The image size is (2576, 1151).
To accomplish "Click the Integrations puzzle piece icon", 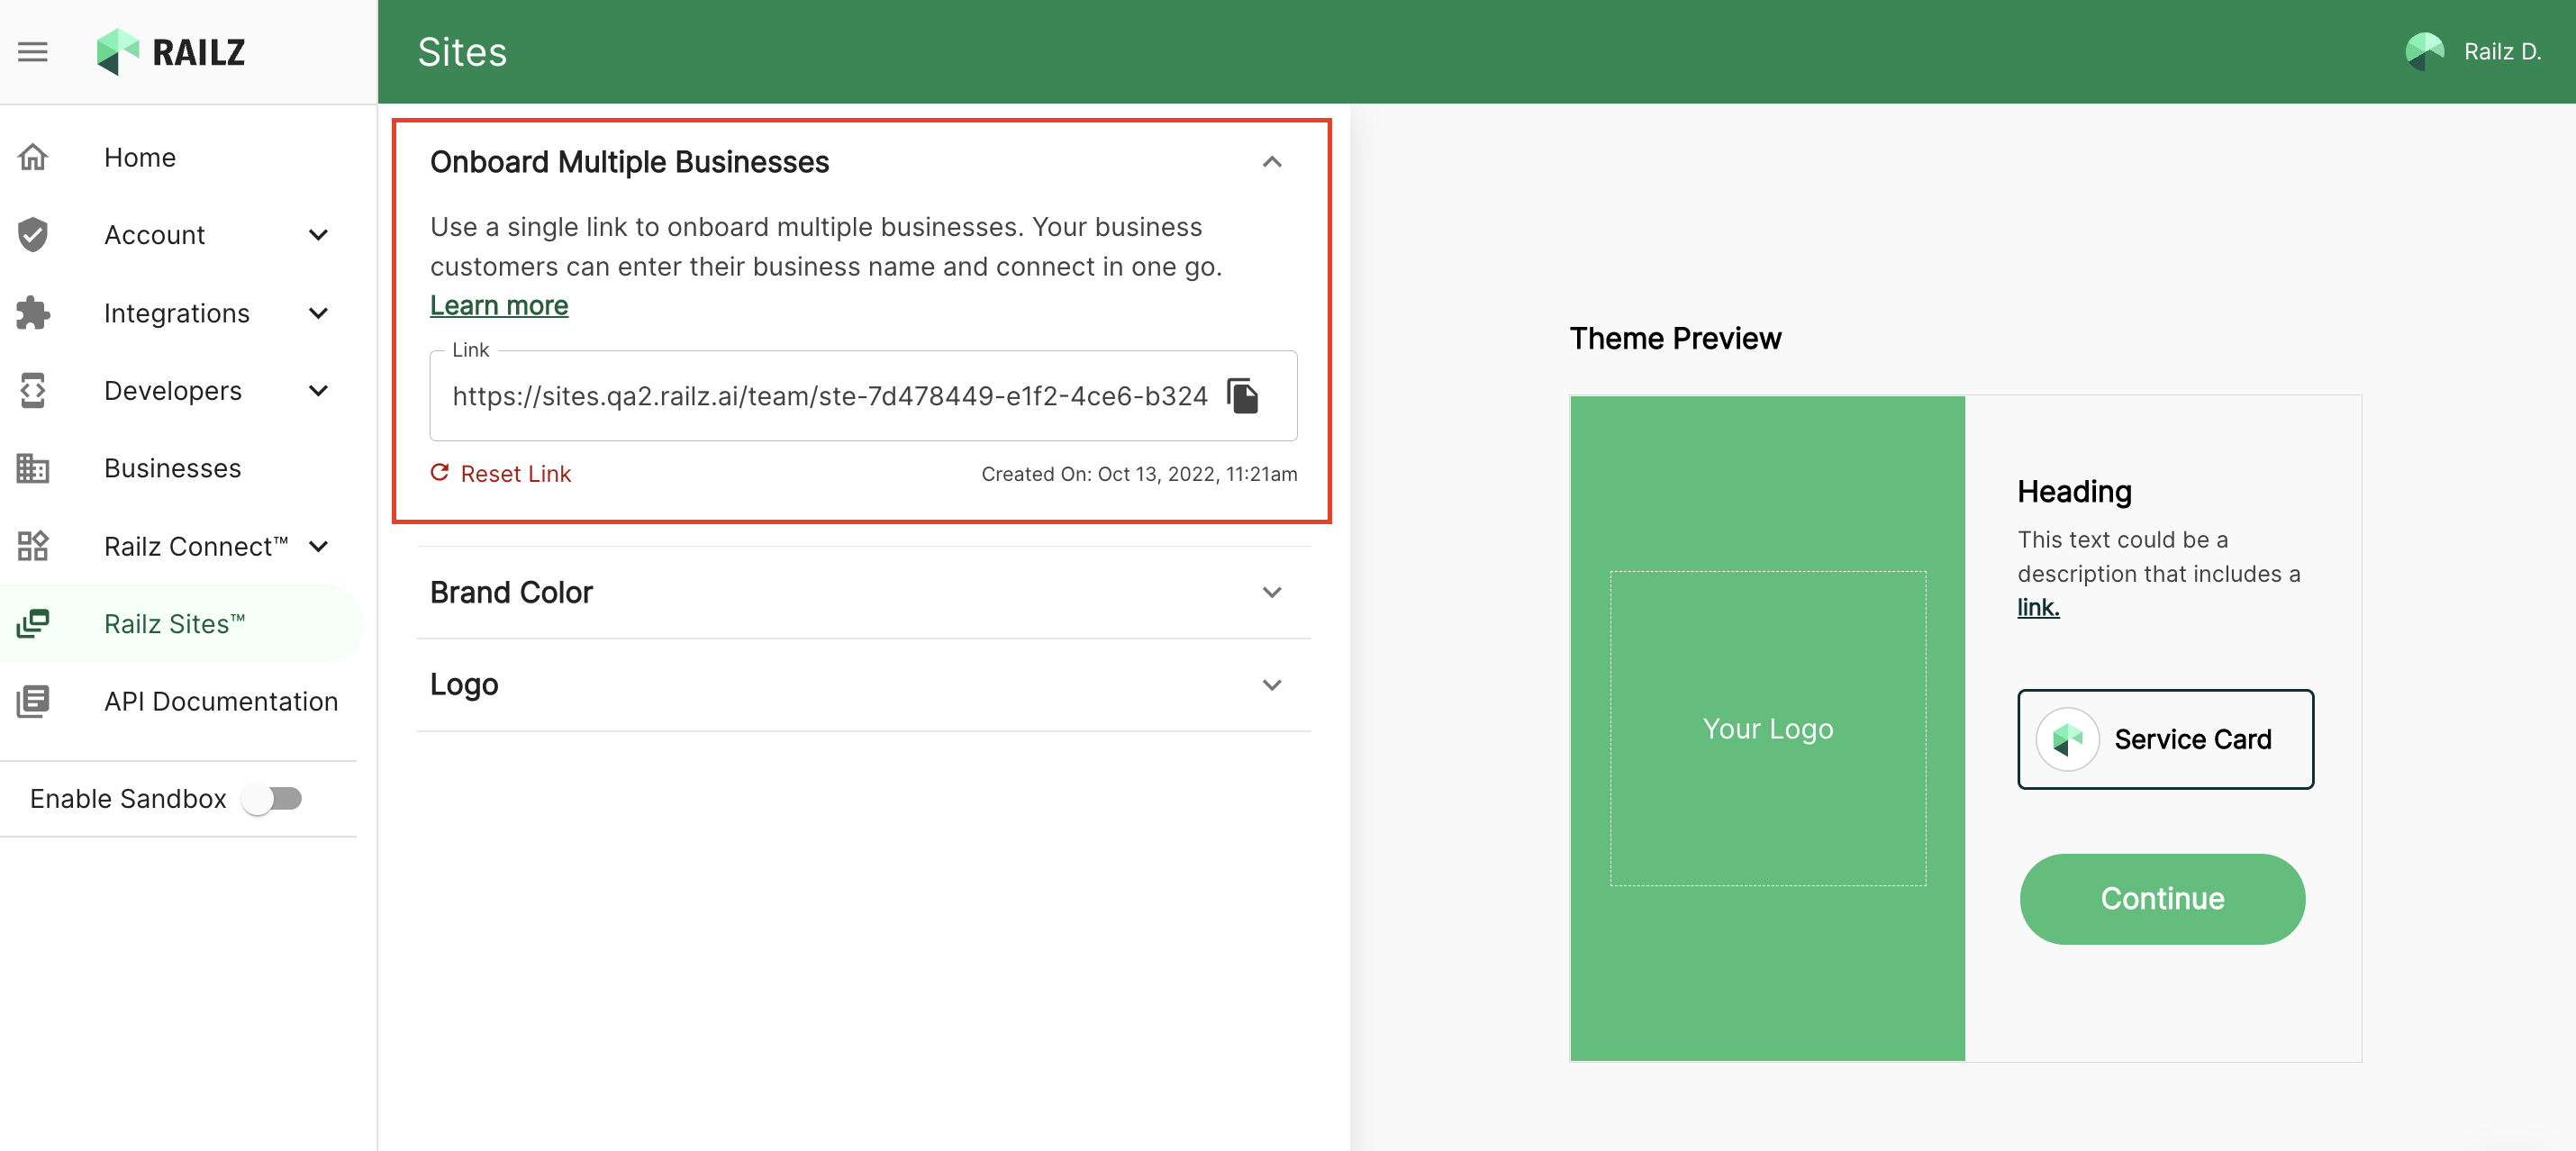I will coord(33,313).
